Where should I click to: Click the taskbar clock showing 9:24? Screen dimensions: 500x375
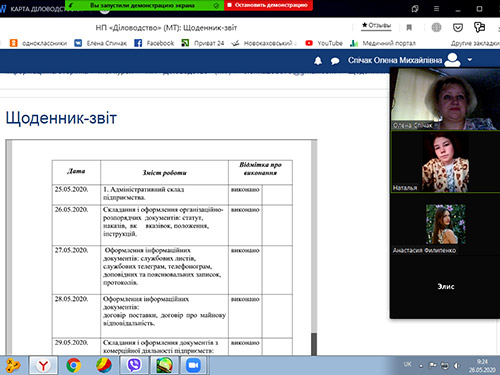point(482,366)
